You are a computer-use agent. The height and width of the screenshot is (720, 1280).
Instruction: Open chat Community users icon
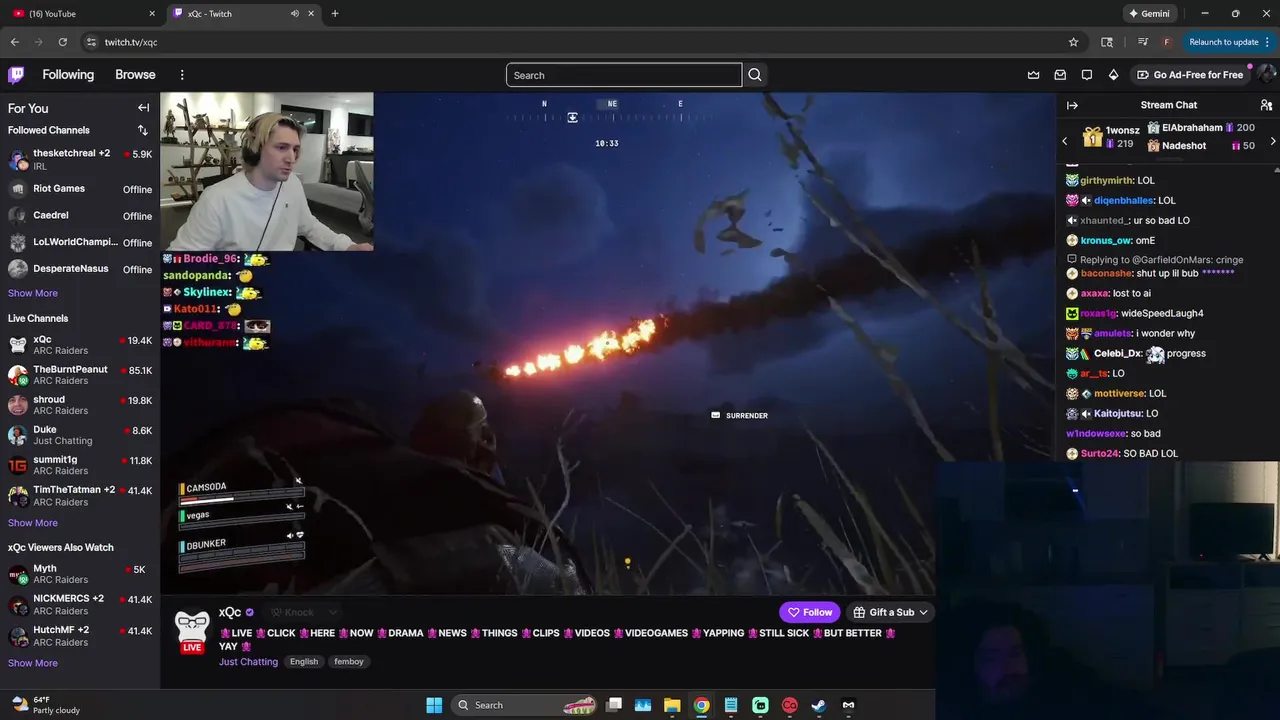(1266, 105)
